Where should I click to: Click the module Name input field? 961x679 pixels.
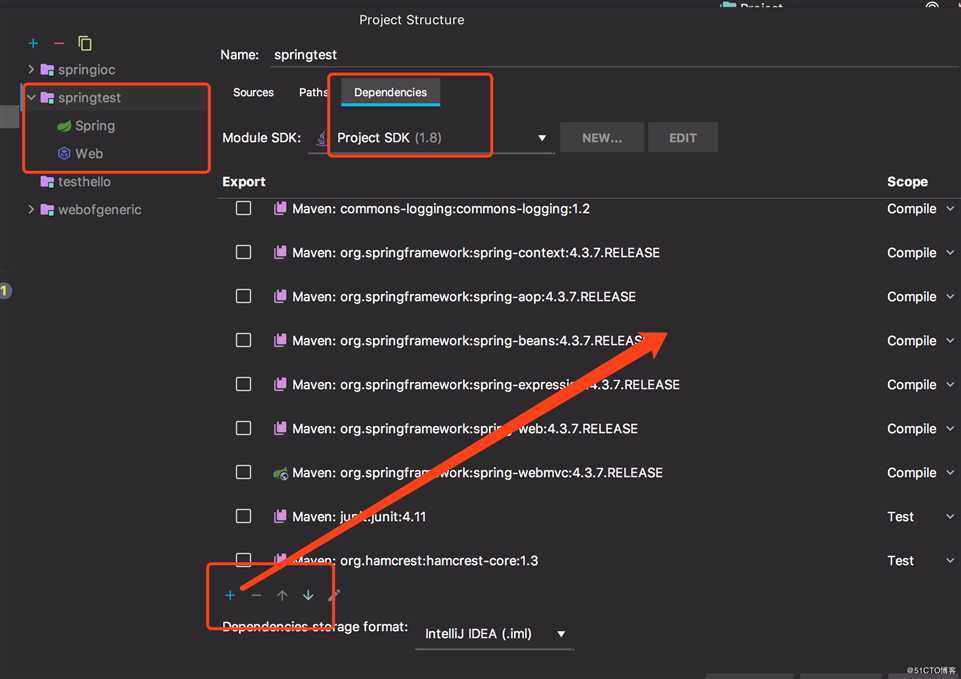pos(615,55)
